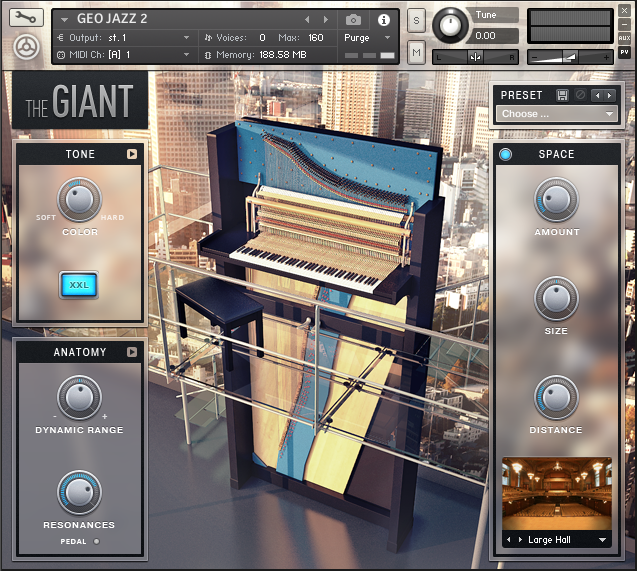Open the MIDI Ch dropdown
The width and height of the screenshot is (637, 571).
point(124,54)
